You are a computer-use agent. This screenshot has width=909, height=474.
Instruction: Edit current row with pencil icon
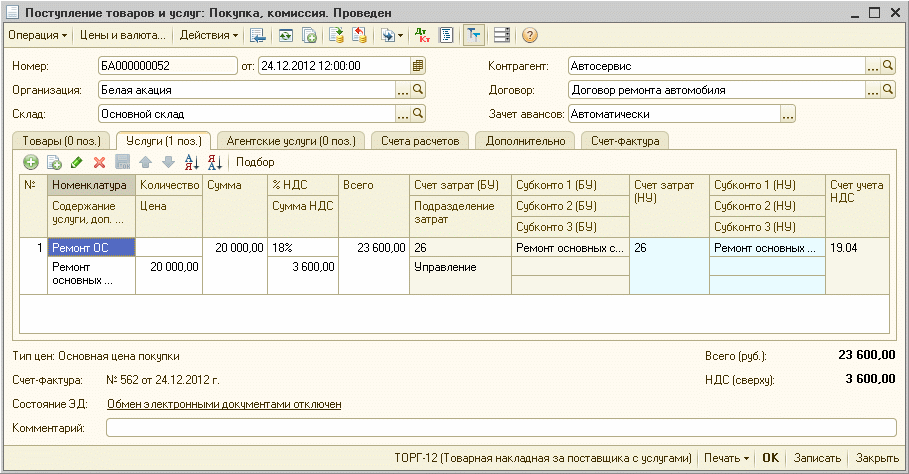(x=77, y=162)
